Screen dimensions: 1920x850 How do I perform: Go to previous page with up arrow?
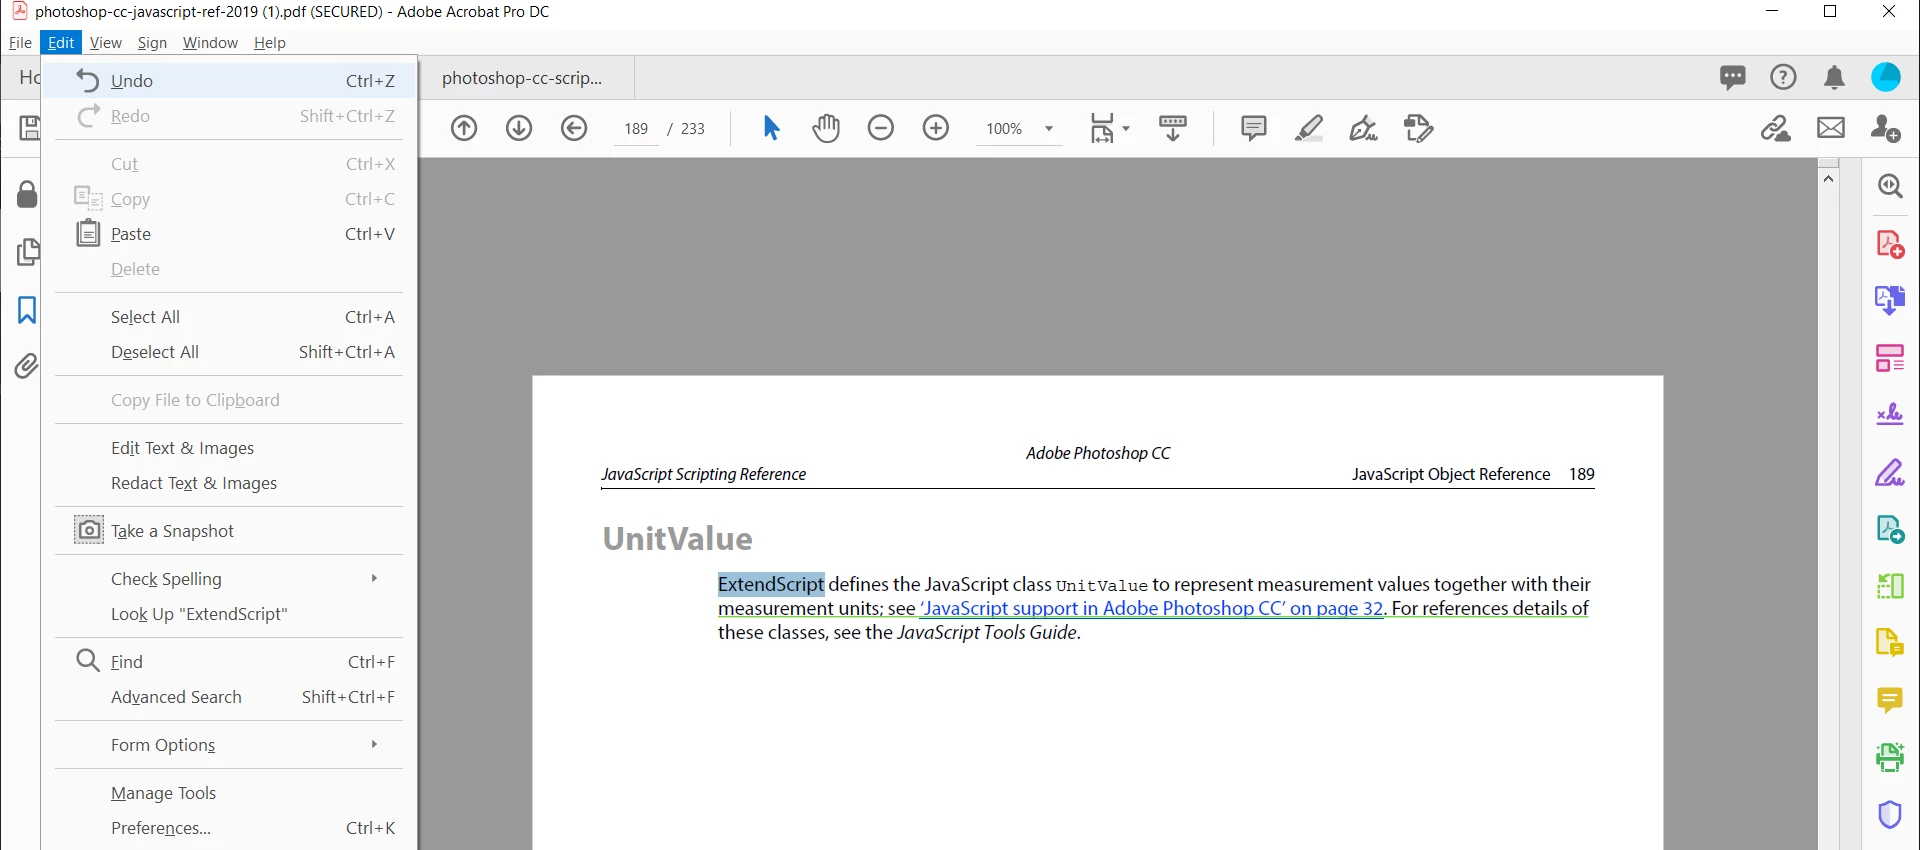(464, 128)
